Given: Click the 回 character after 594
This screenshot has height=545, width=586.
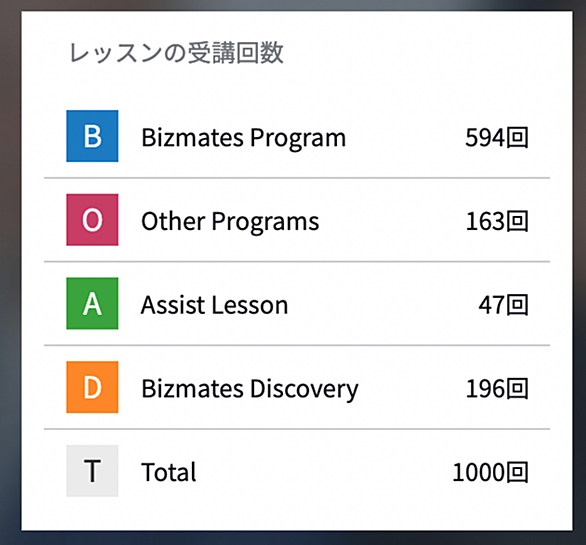Looking at the screenshot, I should [x=518, y=138].
